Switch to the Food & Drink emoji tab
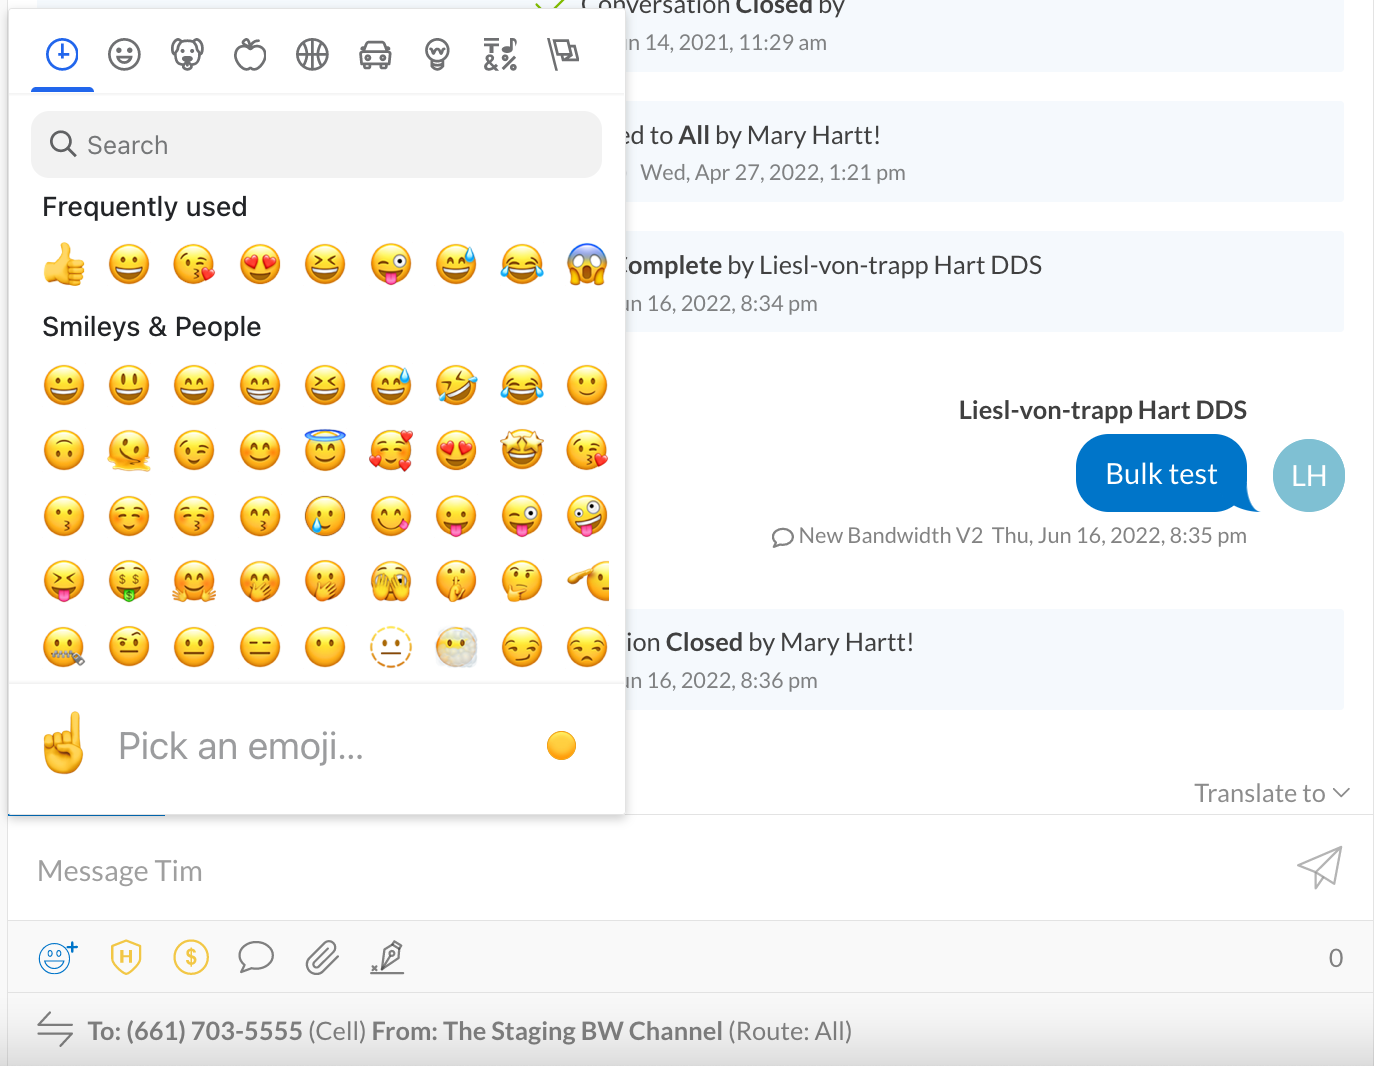Viewport: 1374px width, 1066px height. pyautogui.click(x=250, y=54)
